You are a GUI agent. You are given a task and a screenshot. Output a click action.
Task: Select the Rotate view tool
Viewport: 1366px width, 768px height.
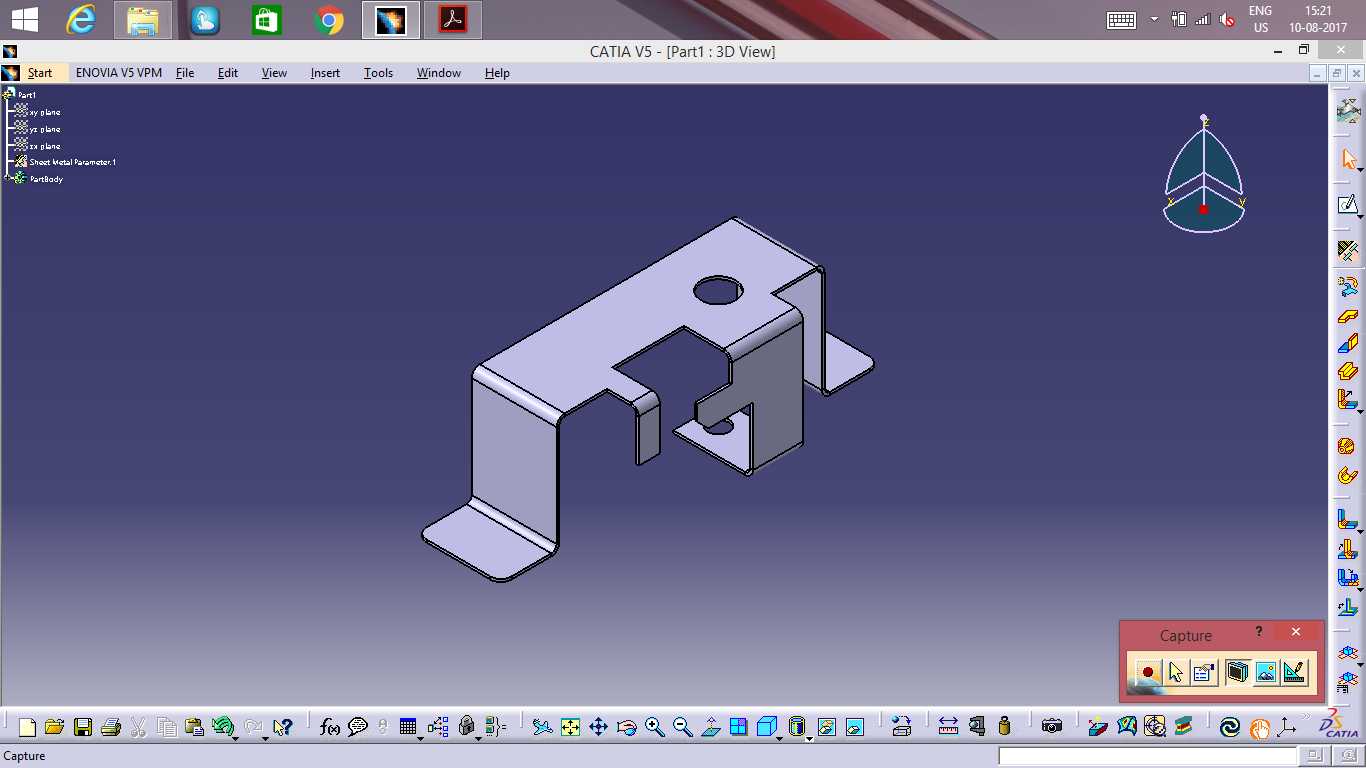click(626, 727)
